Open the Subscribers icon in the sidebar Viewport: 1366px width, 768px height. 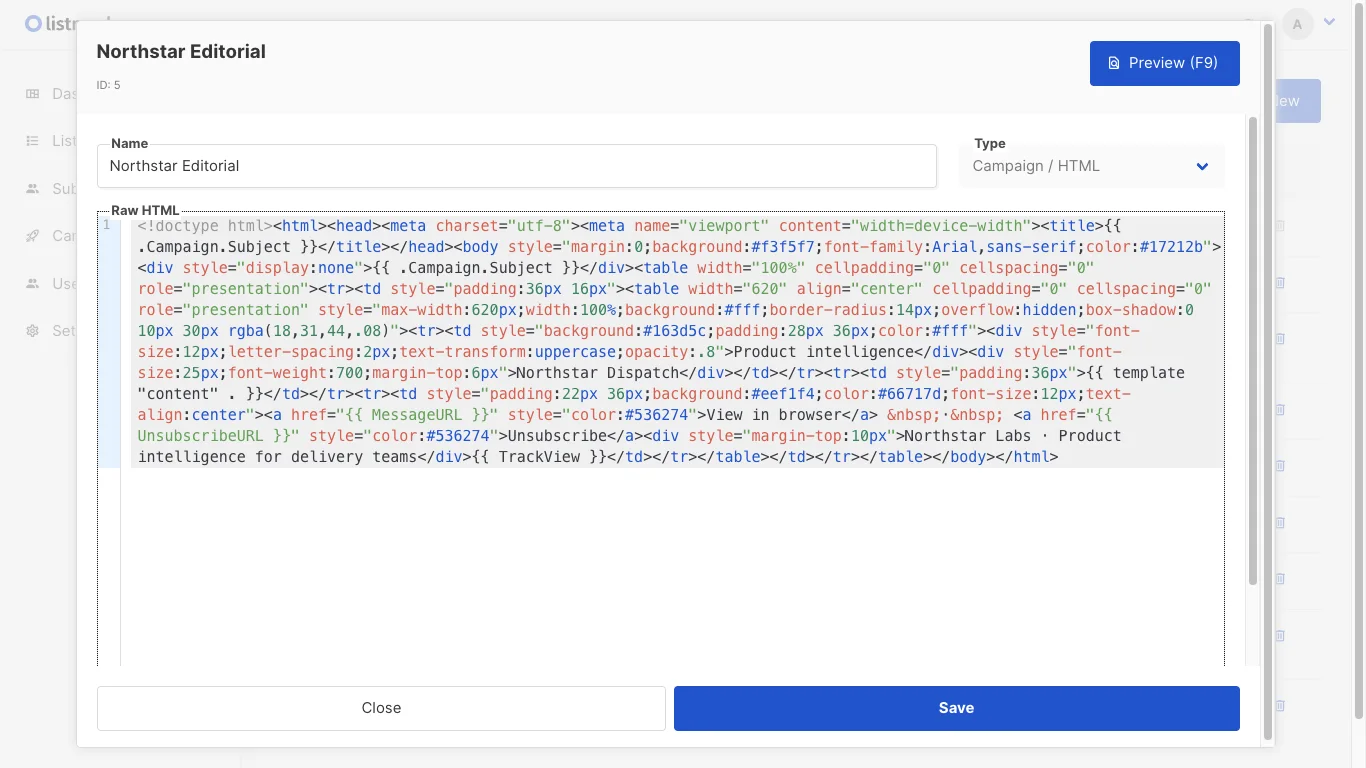point(33,189)
